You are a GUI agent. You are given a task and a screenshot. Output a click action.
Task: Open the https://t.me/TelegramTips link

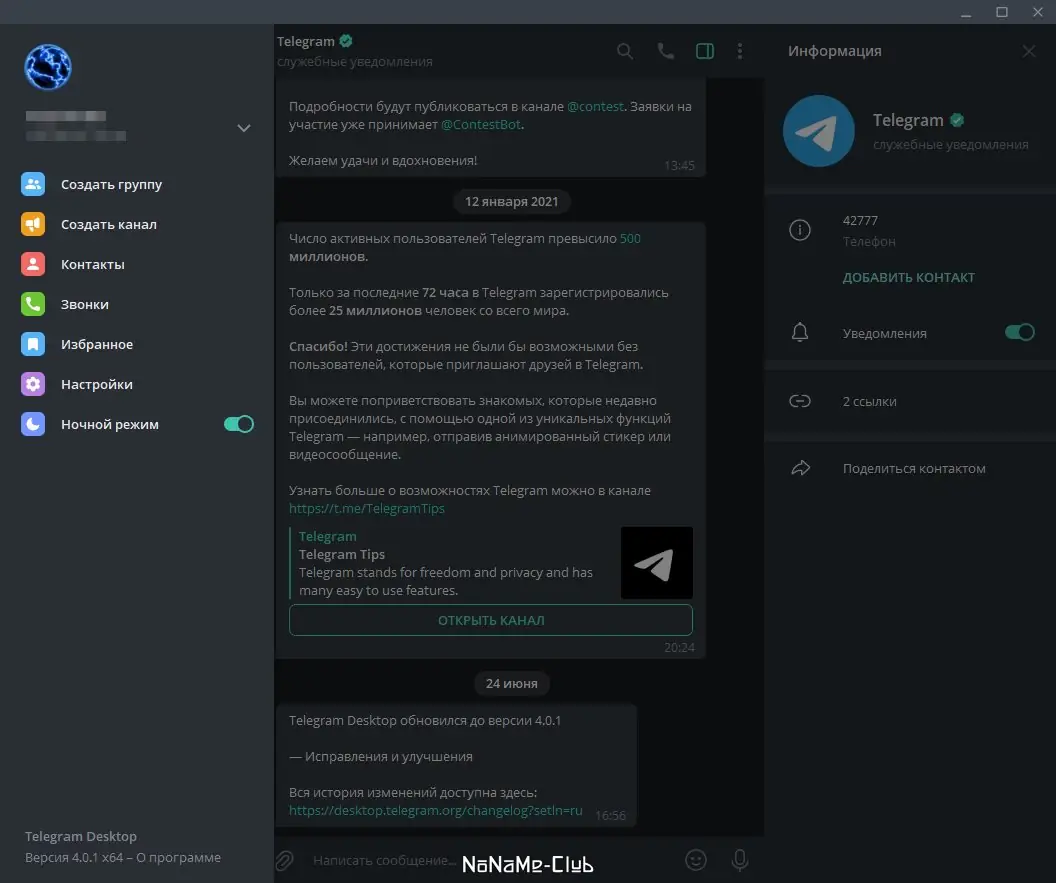point(367,509)
